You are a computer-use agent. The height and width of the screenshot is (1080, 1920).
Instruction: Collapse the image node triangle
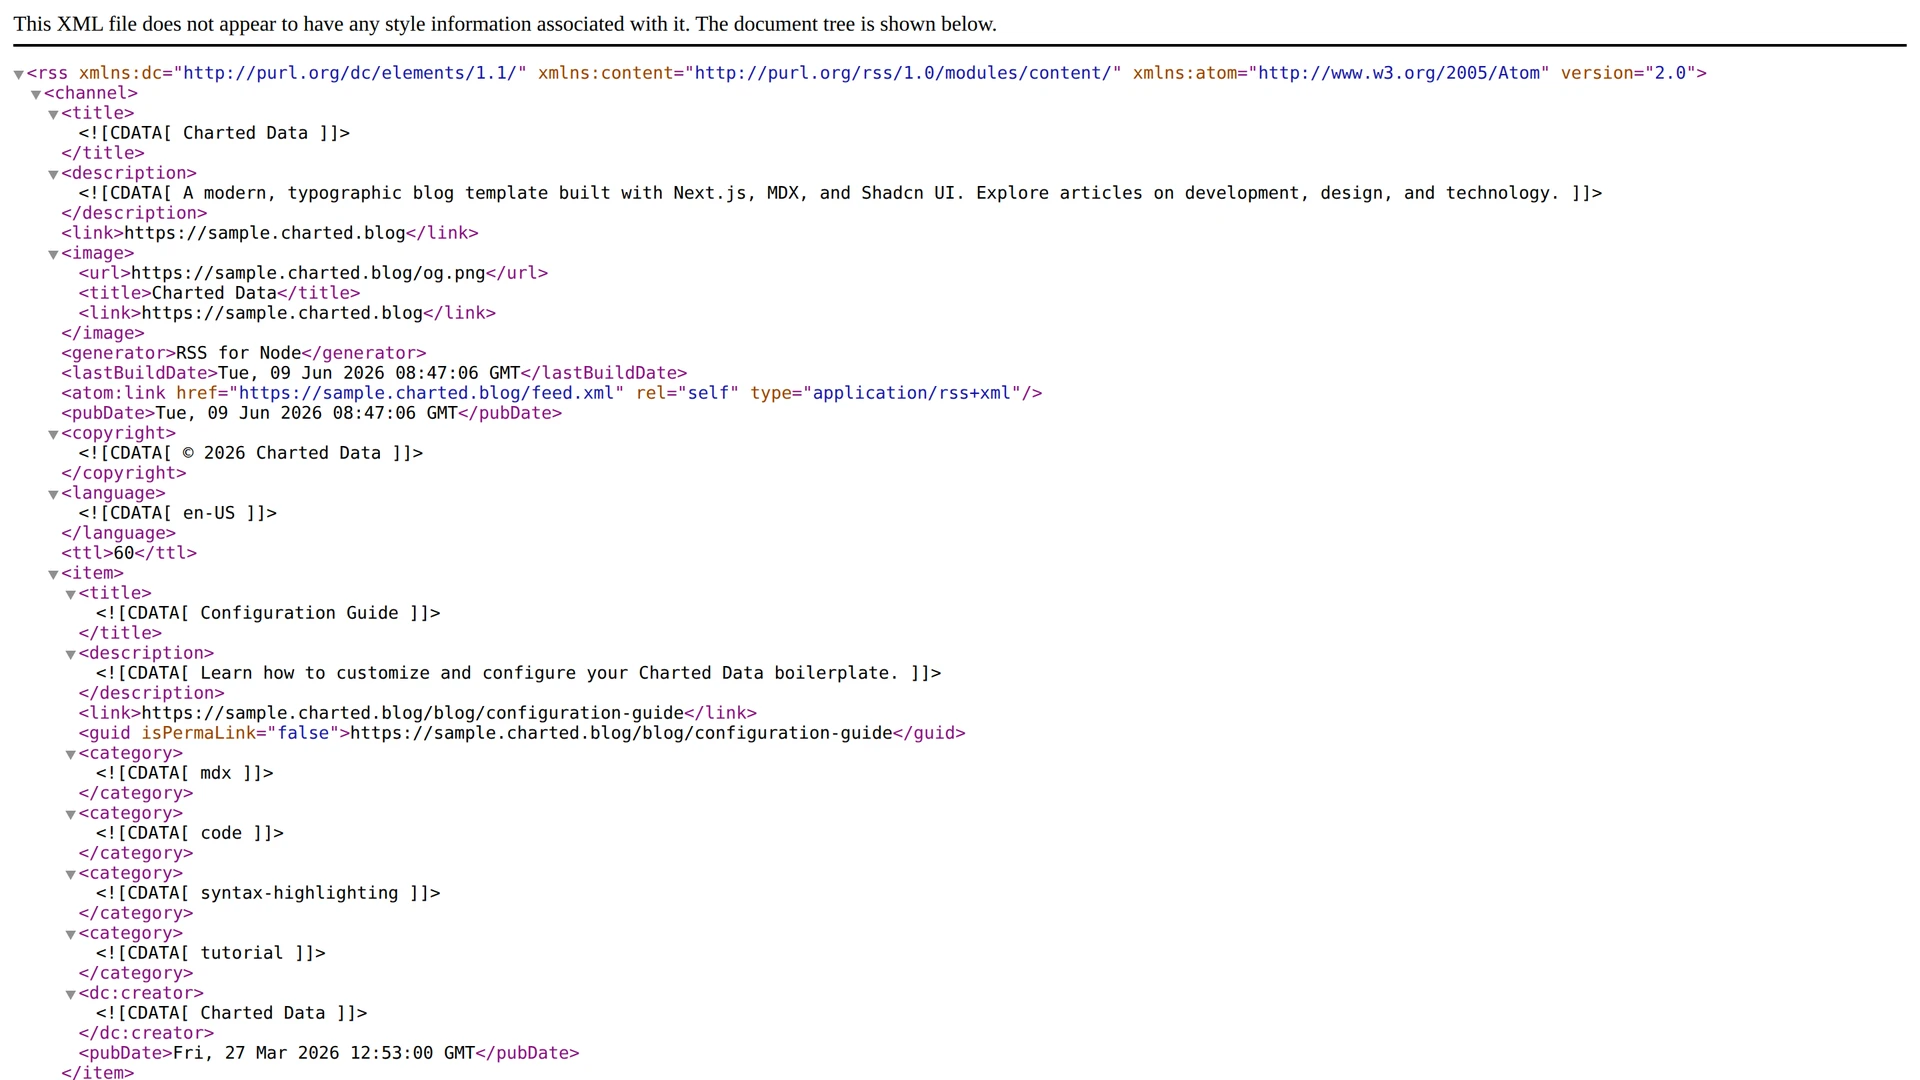point(53,254)
